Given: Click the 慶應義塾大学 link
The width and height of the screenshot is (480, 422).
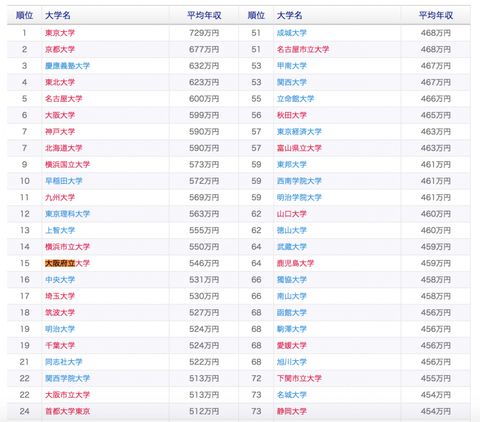Looking at the screenshot, I should [68, 66].
